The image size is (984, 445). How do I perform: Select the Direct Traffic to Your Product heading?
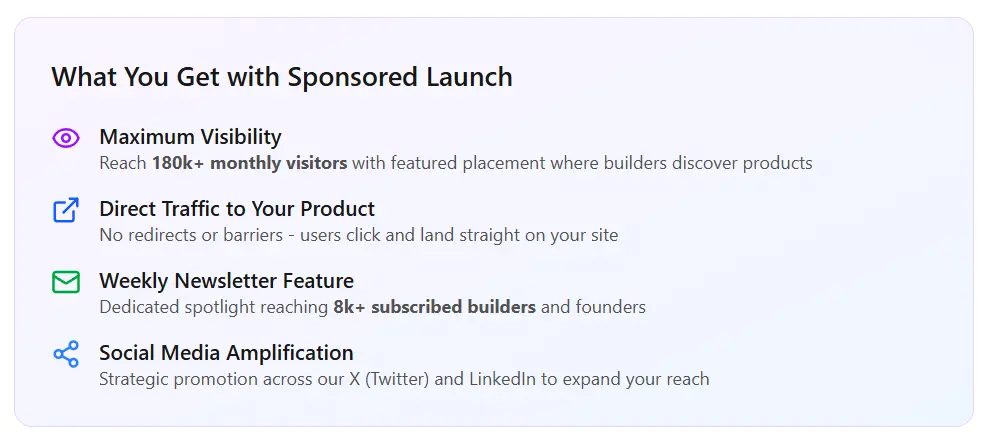point(237,209)
